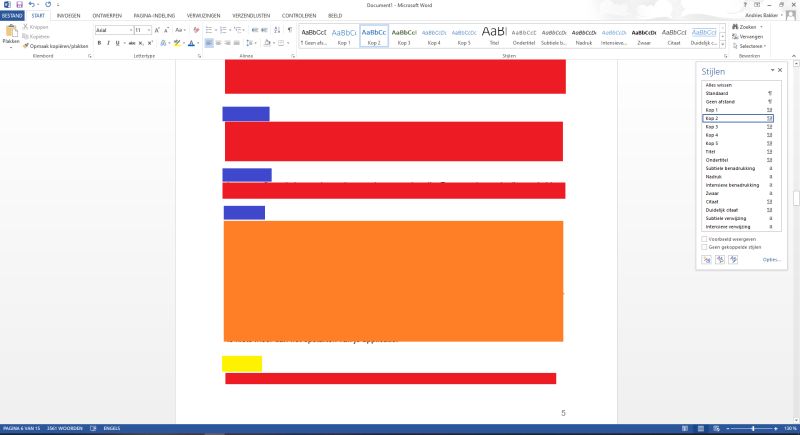
Task: Toggle Underline formatting
Action: pos(117,43)
